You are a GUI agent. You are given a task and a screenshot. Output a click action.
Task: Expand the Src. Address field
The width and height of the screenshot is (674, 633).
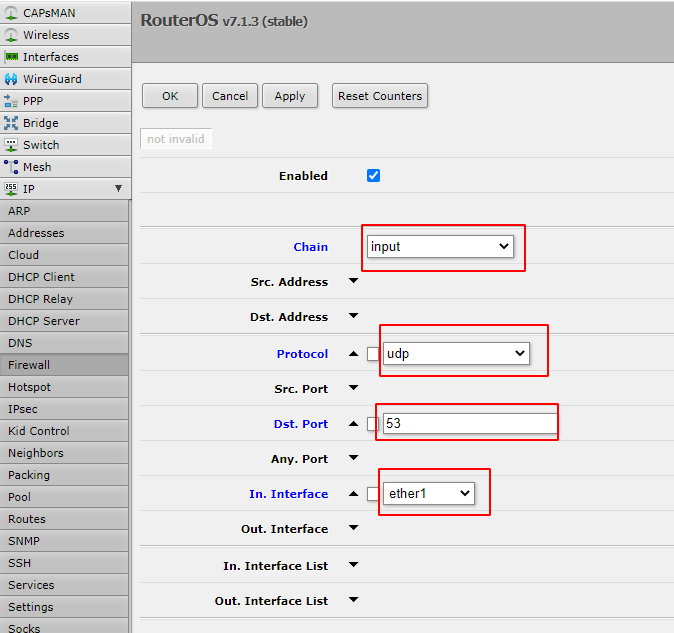(354, 281)
